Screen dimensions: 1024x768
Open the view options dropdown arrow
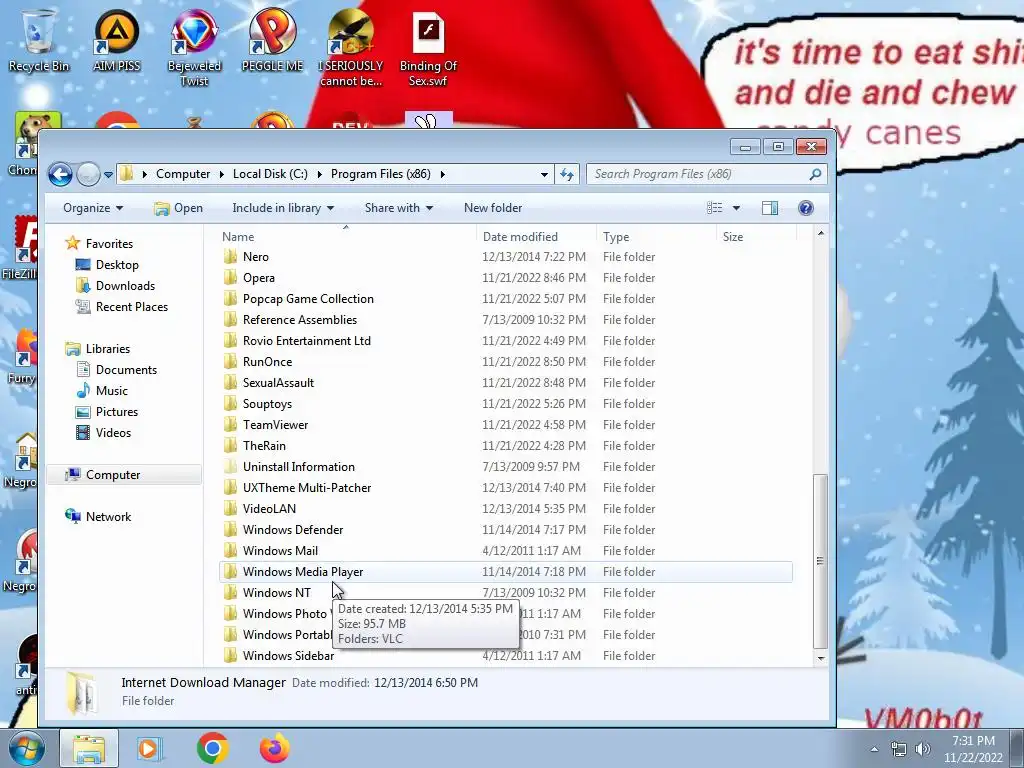click(x=736, y=208)
